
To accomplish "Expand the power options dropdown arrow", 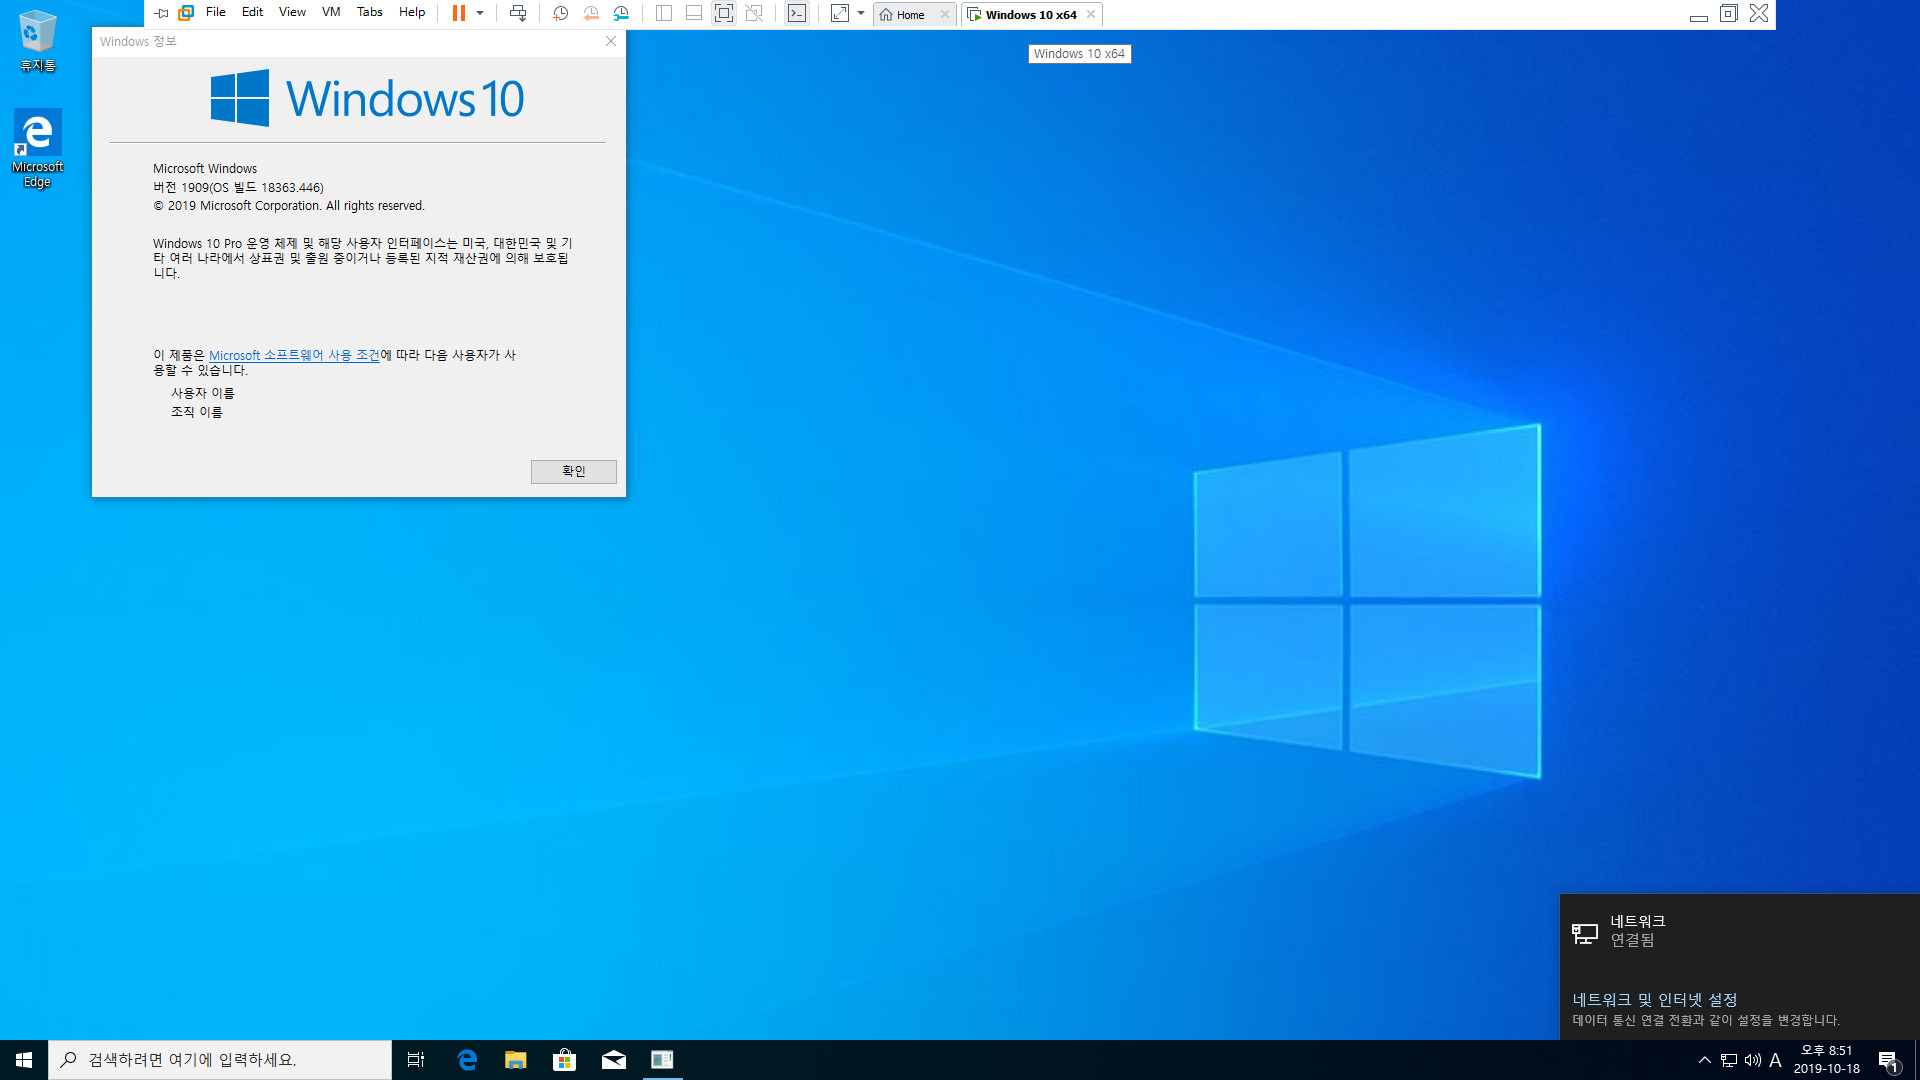I will (480, 13).
